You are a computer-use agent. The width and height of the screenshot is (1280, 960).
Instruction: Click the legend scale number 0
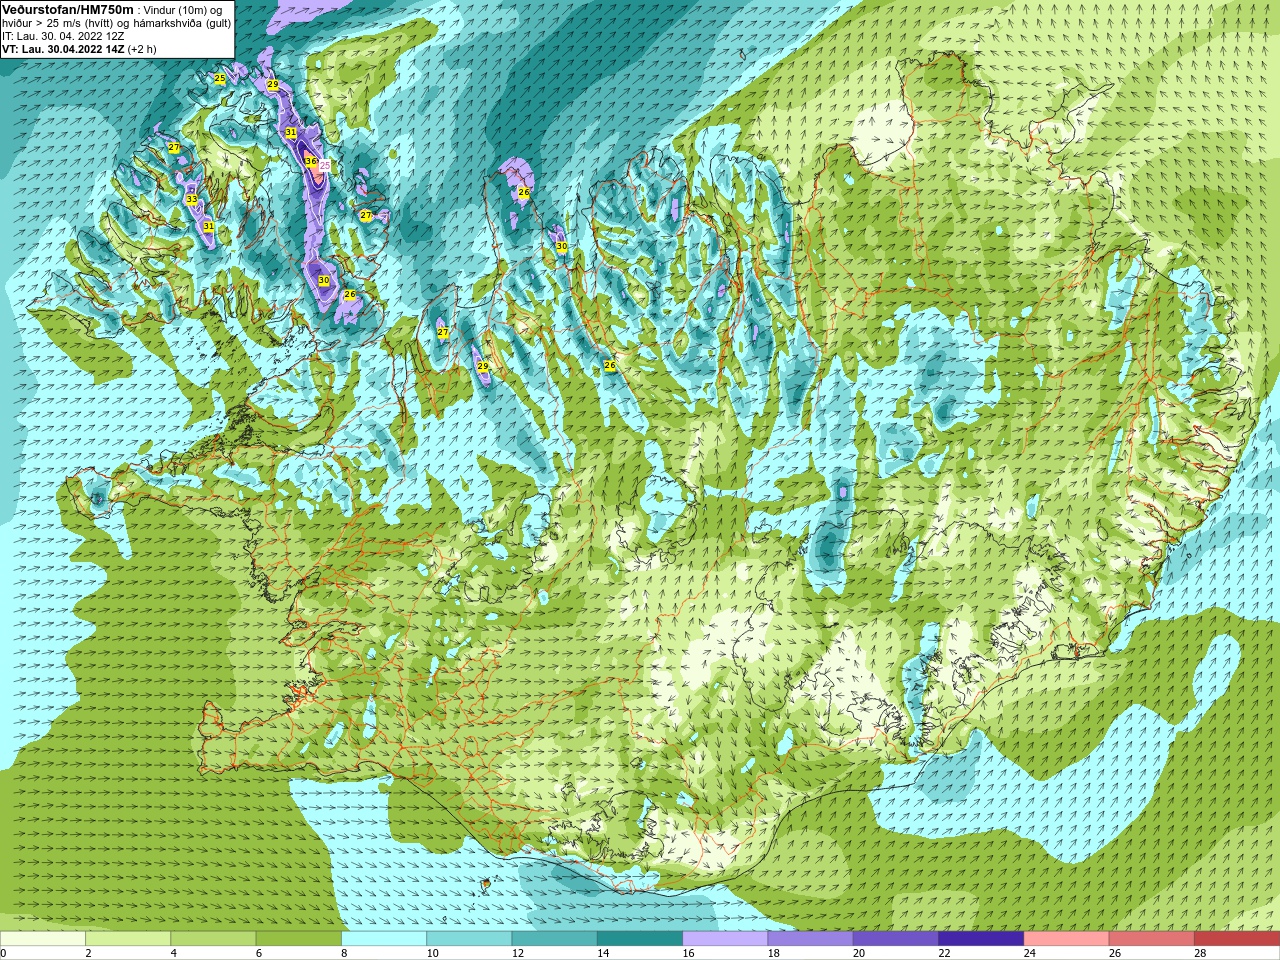[4, 953]
